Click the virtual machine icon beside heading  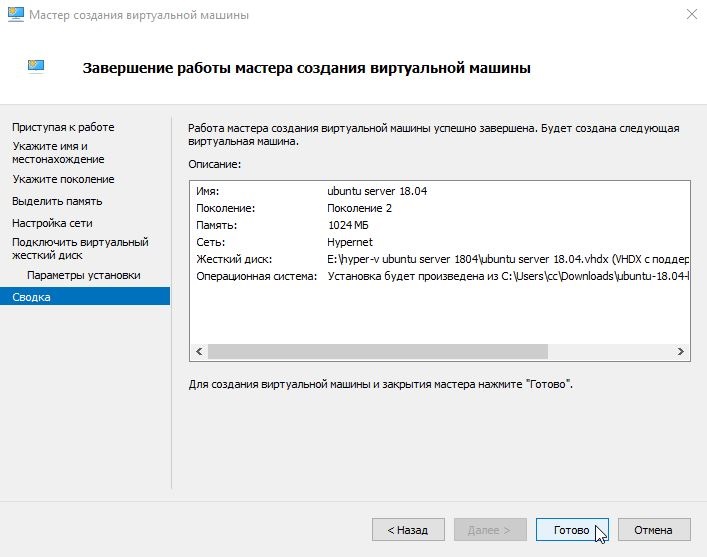(x=36, y=67)
